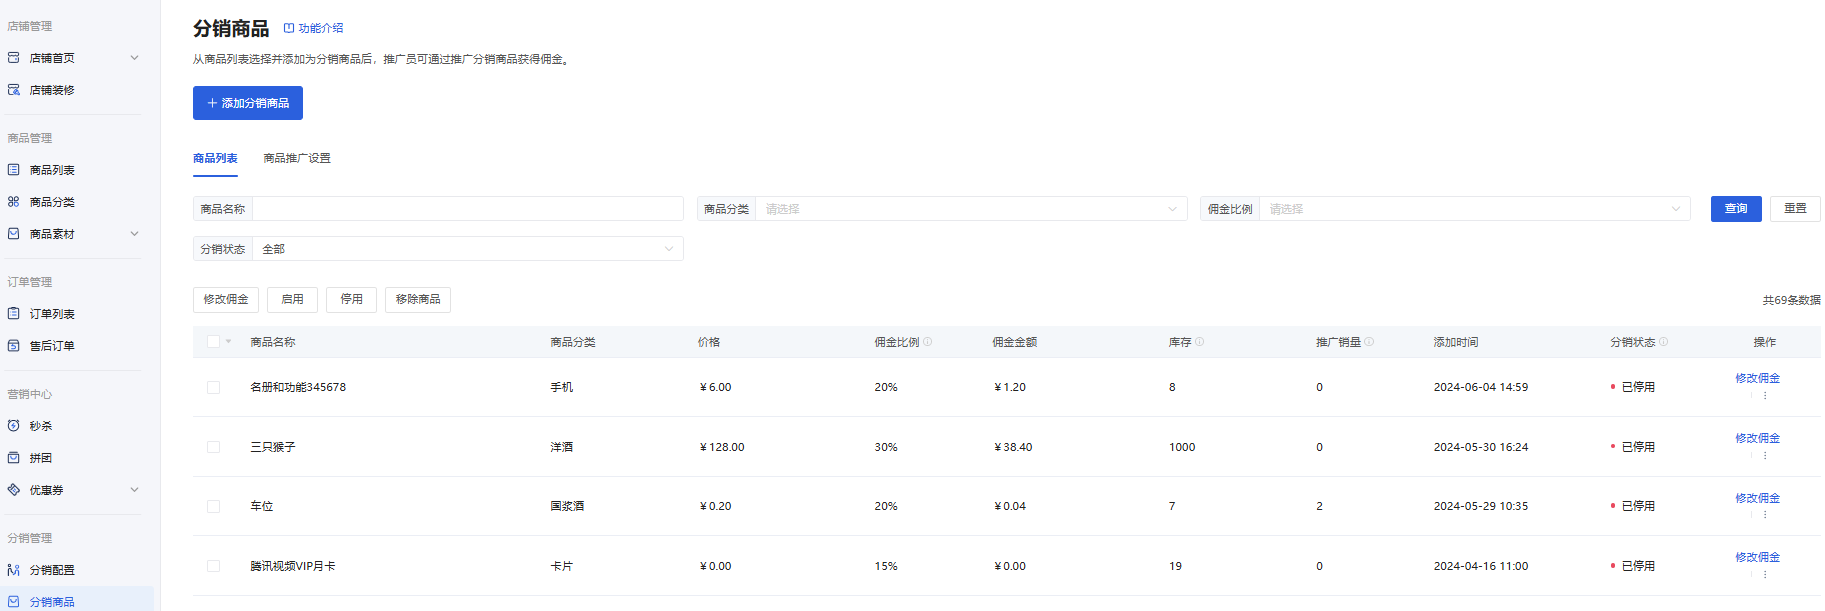Image resolution: width=1825 pixels, height=611 pixels.
Task: Click the batch 修改佣金 button
Action: click(226, 300)
